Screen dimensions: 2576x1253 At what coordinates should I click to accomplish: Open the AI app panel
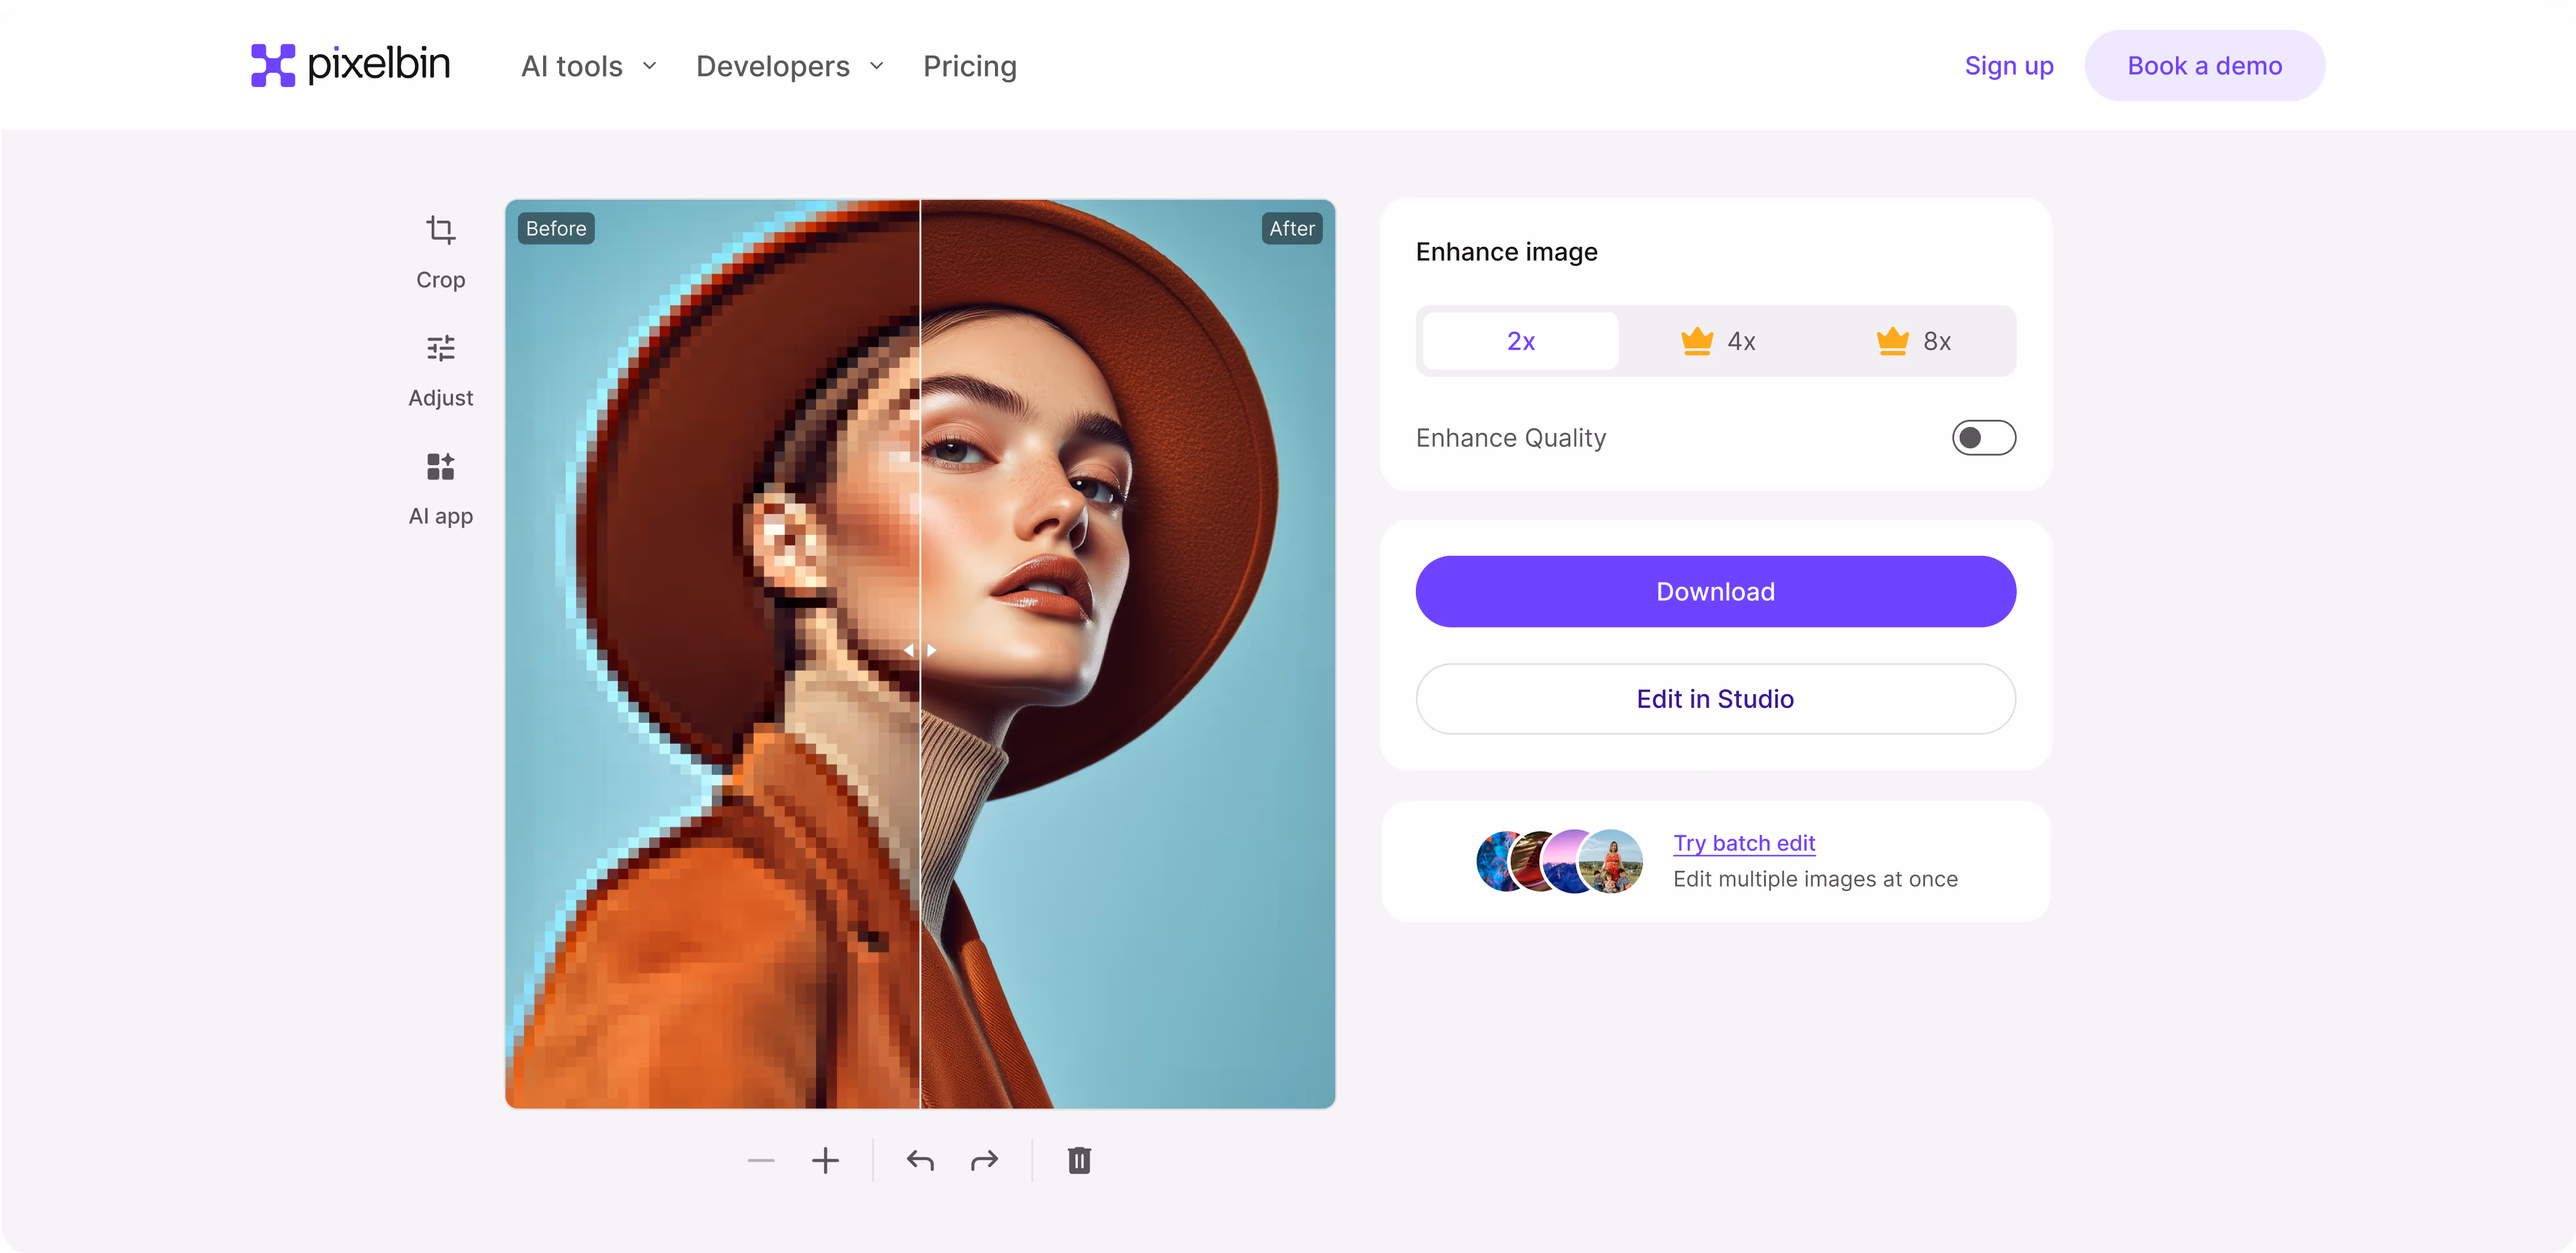[440, 466]
